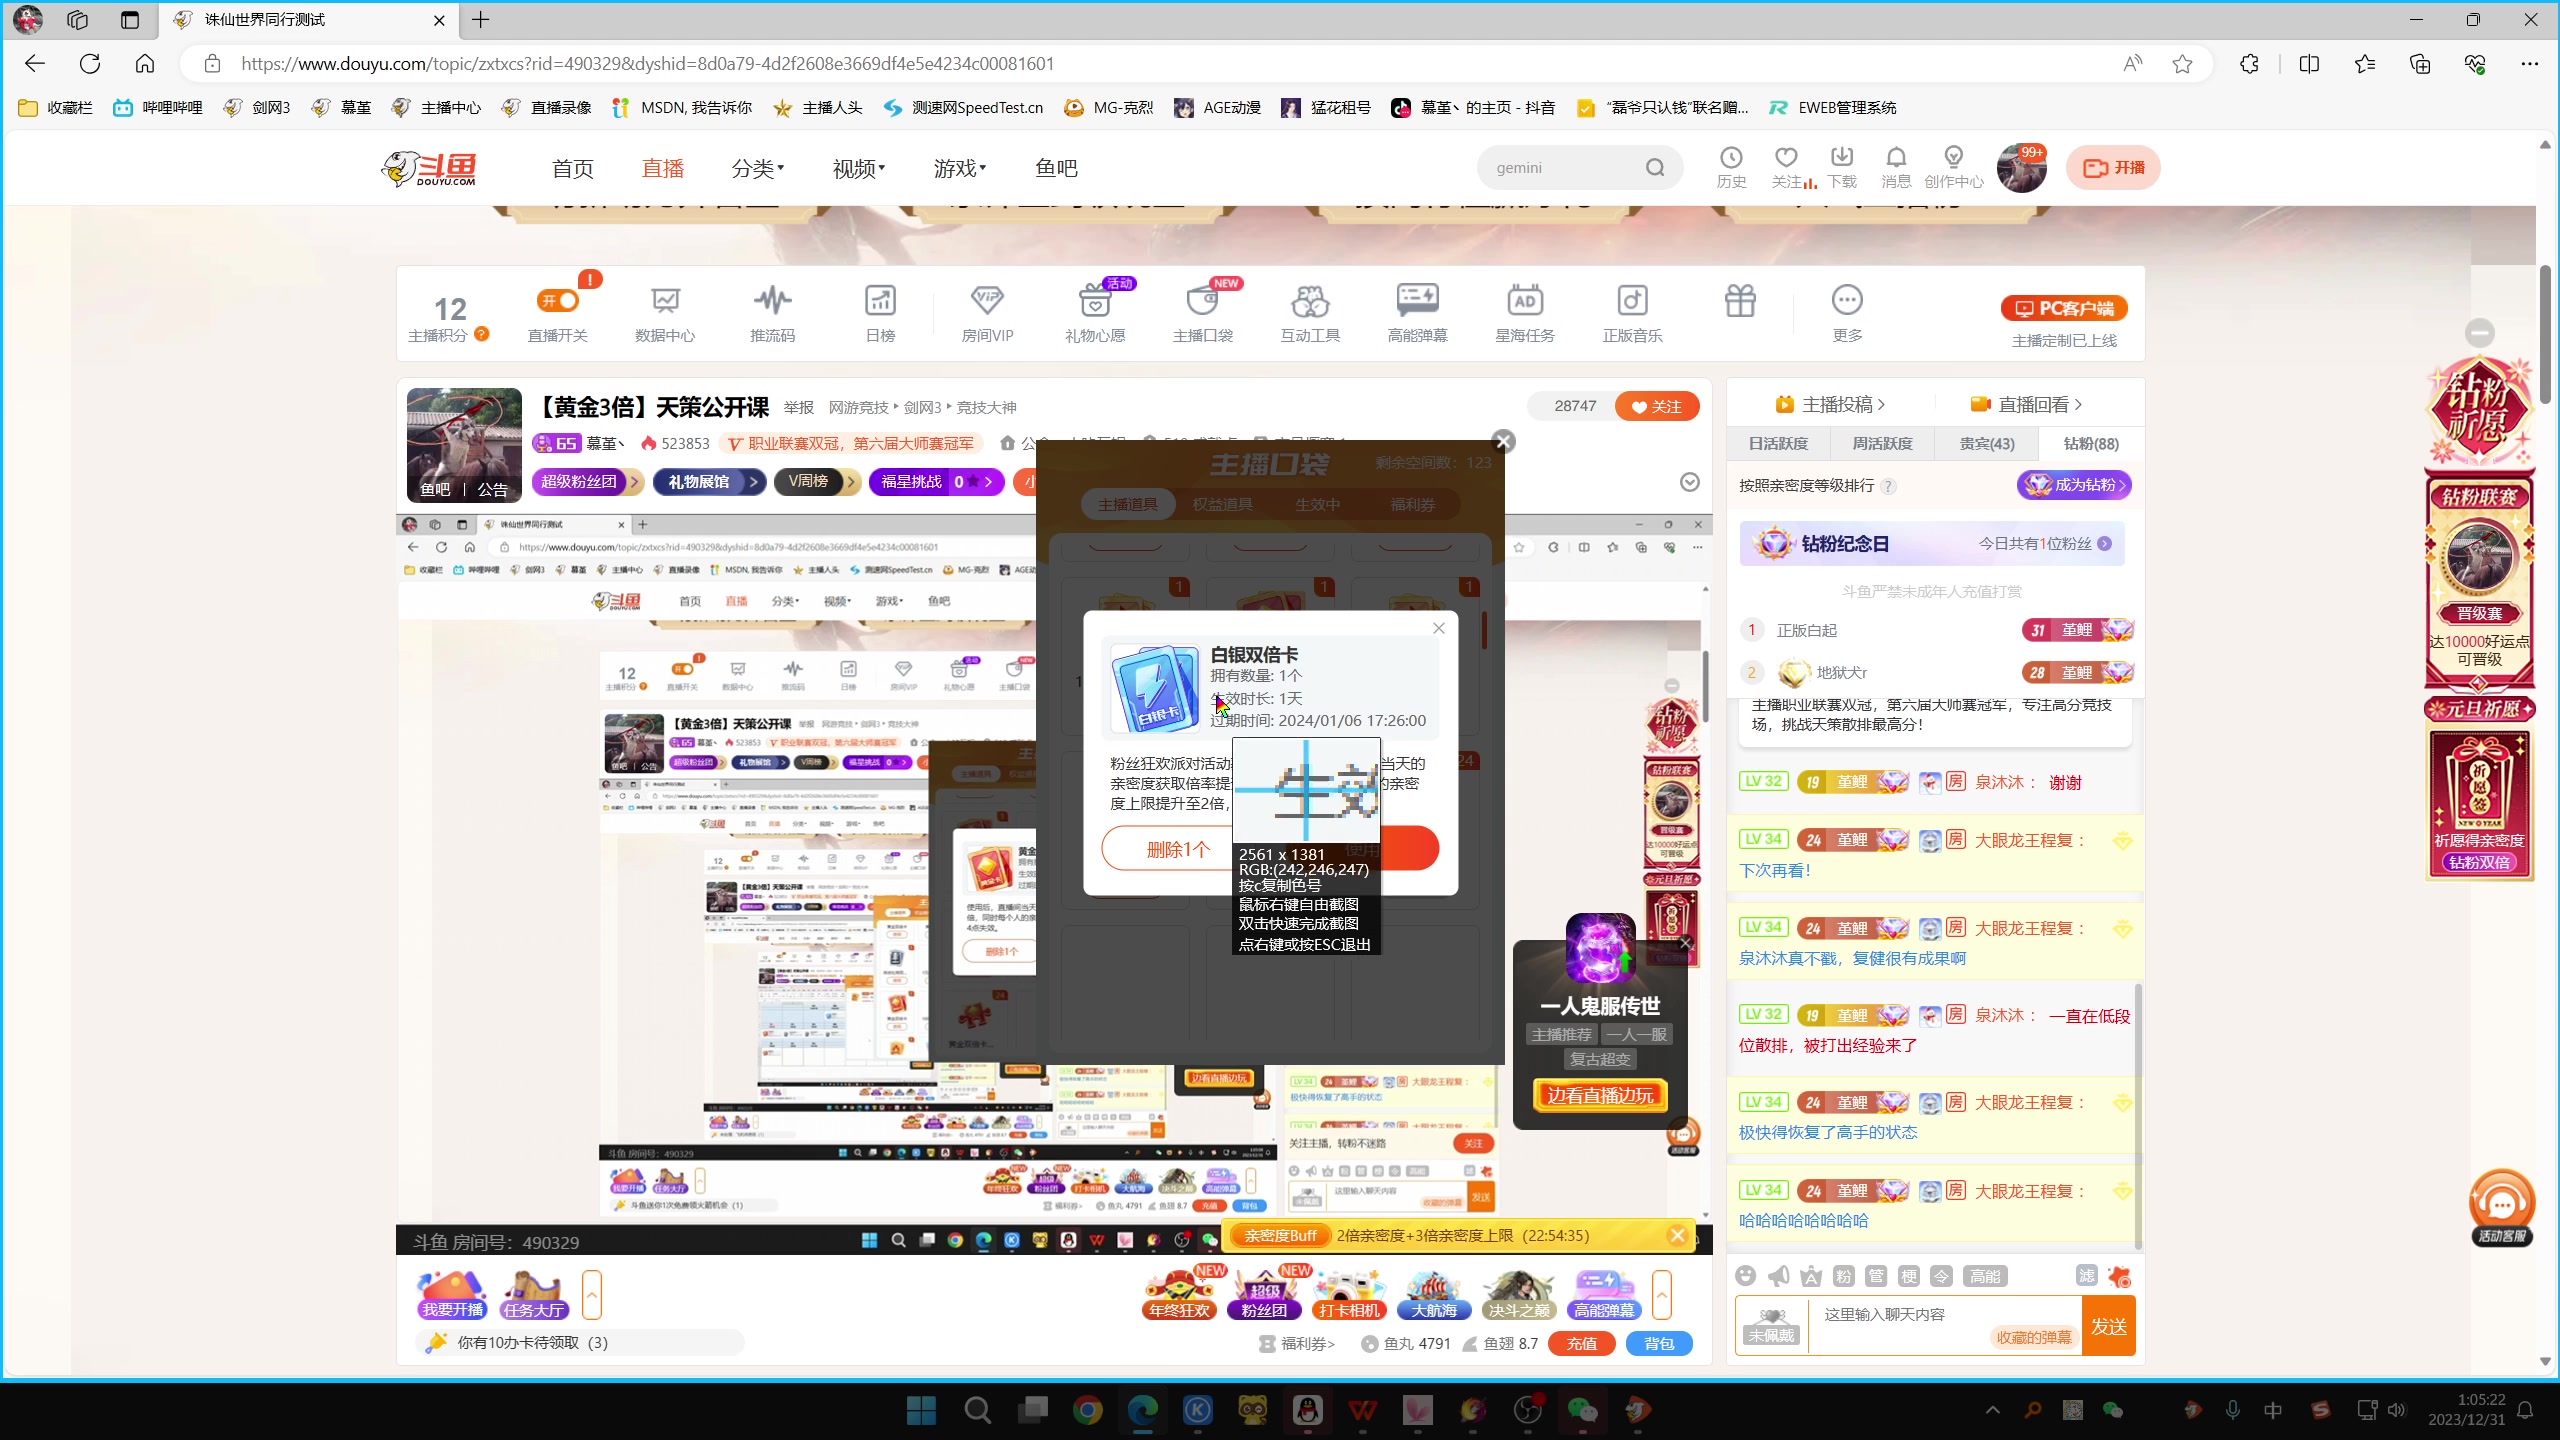2560x1440 pixels.
Task: Open the 创作中心 icon
Action: pos(1953,167)
